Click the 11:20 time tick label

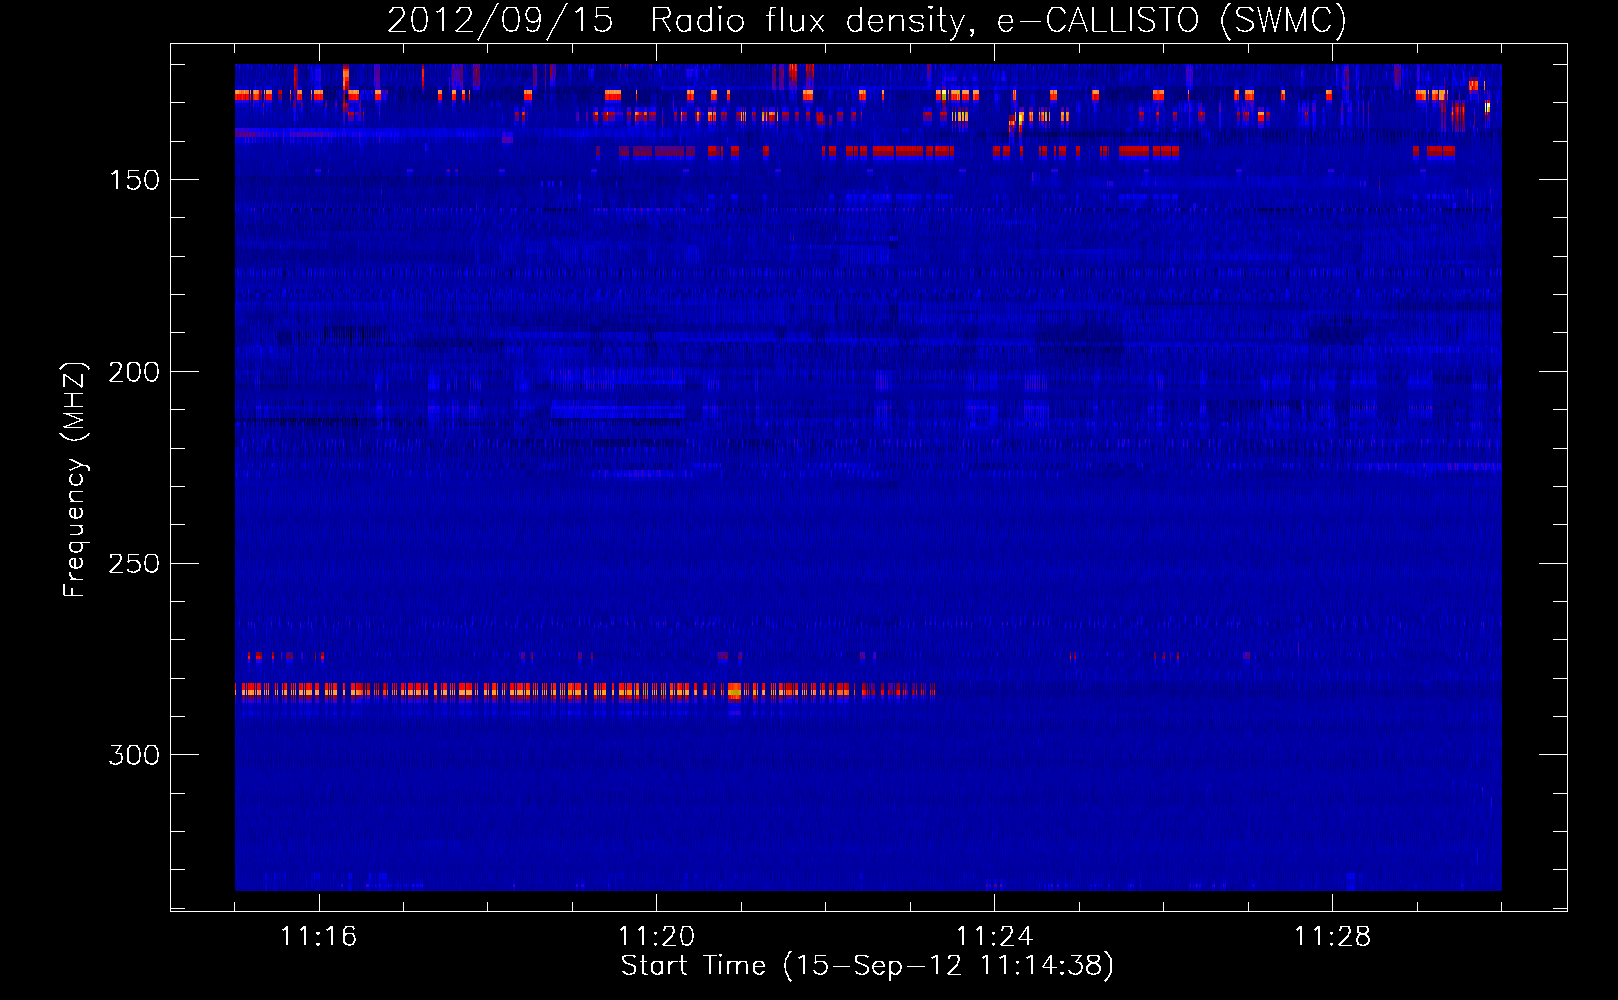[x=657, y=936]
